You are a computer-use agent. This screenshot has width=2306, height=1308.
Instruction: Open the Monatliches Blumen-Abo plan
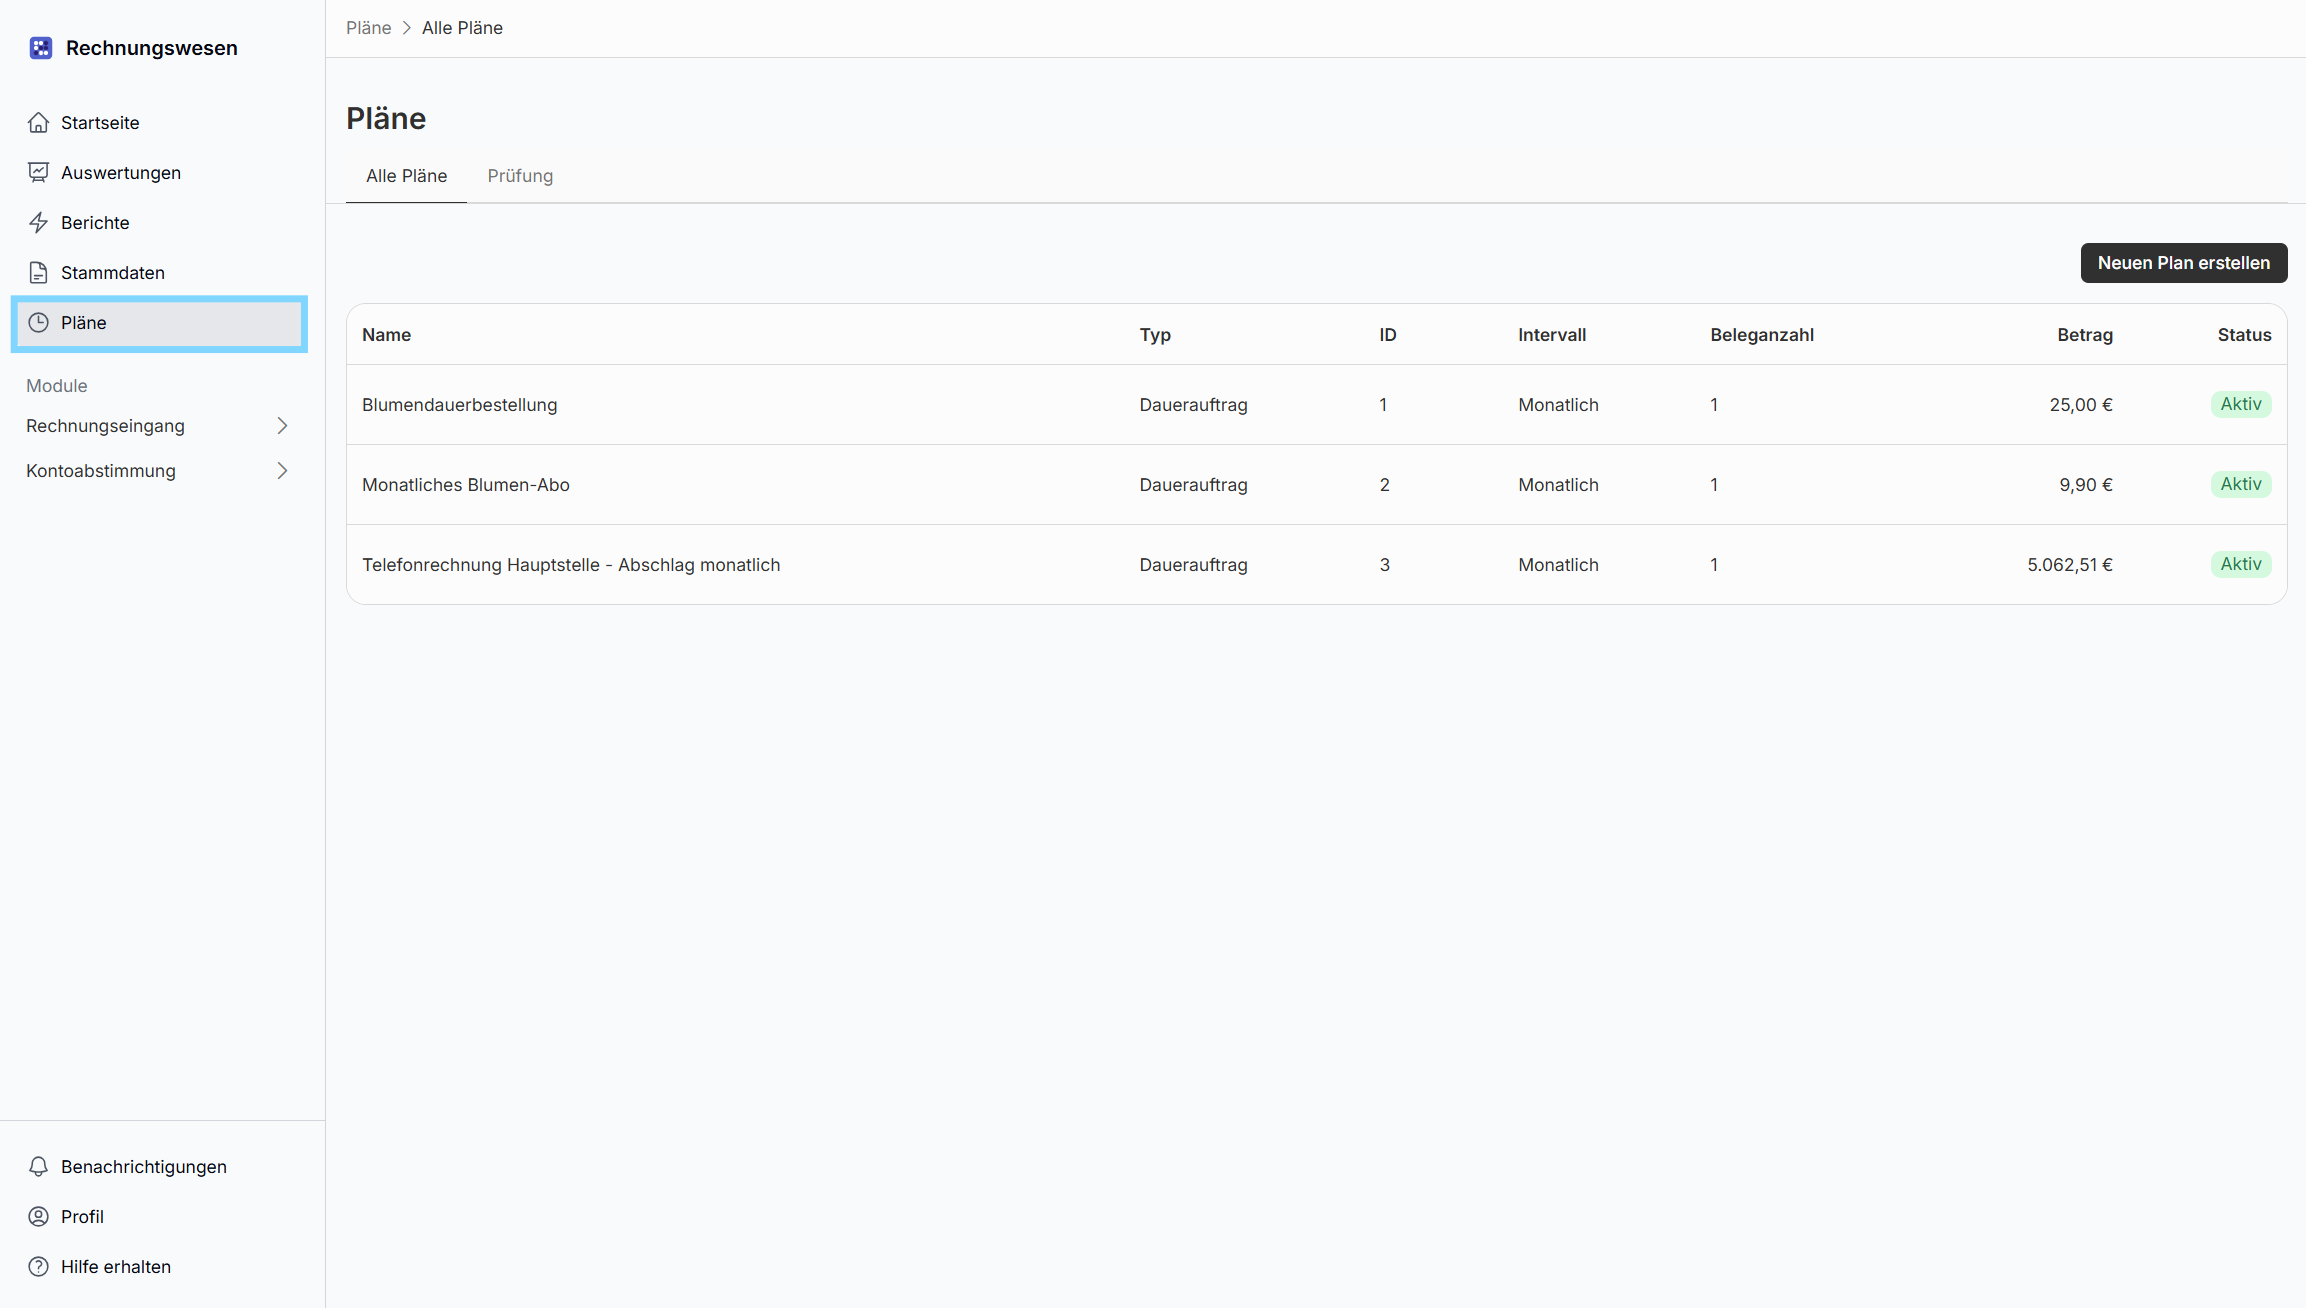click(465, 485)
